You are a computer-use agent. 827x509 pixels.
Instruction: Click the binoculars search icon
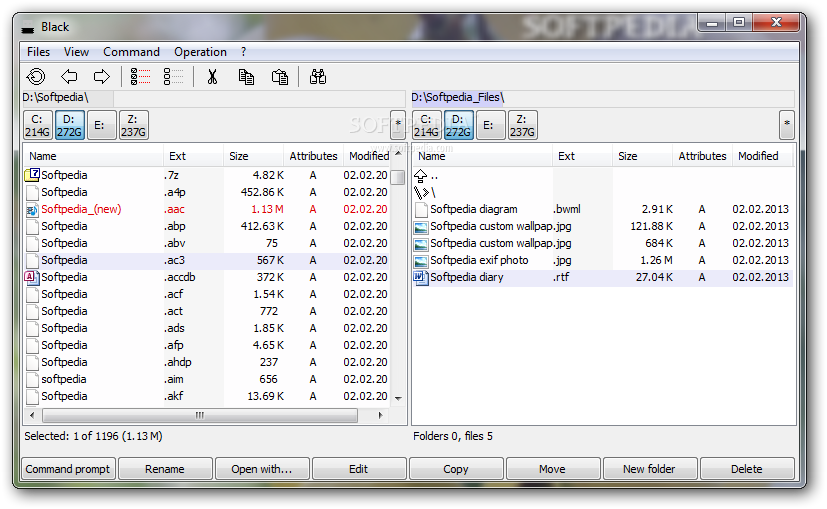(318, 76)
